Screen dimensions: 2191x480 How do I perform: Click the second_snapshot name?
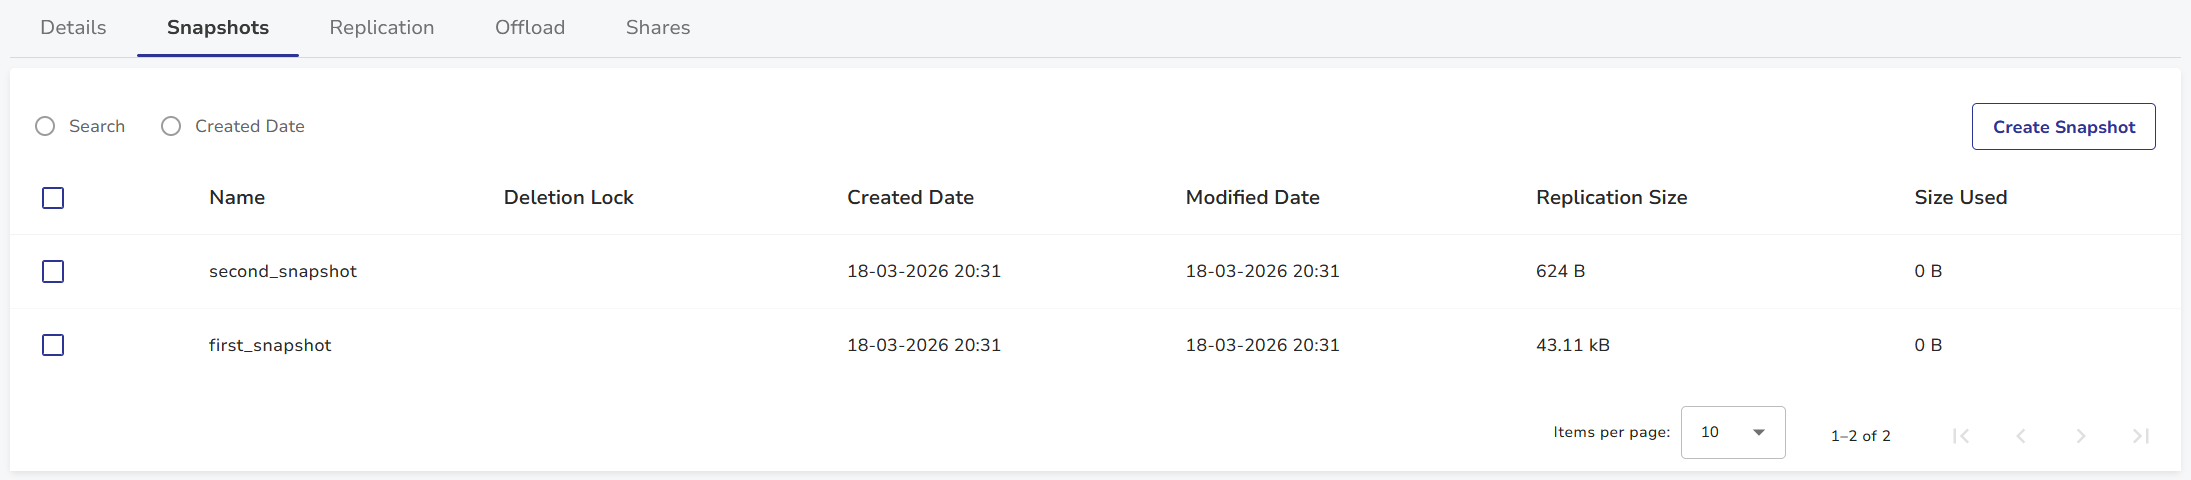point(283,271)
